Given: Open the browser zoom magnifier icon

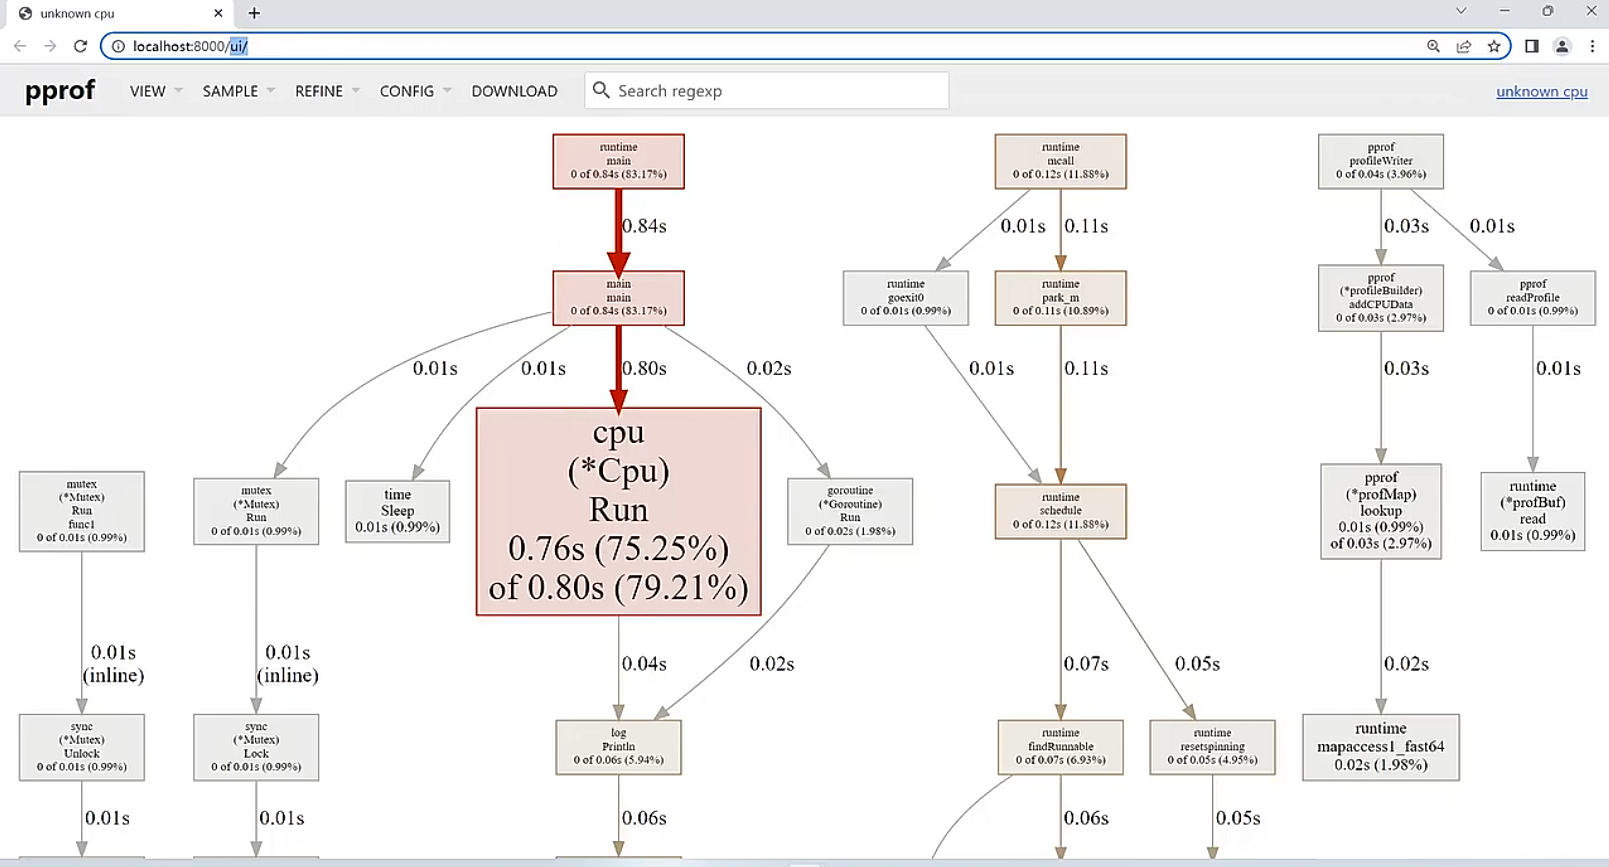Looking at the screenshot, I should [1433, 46].
